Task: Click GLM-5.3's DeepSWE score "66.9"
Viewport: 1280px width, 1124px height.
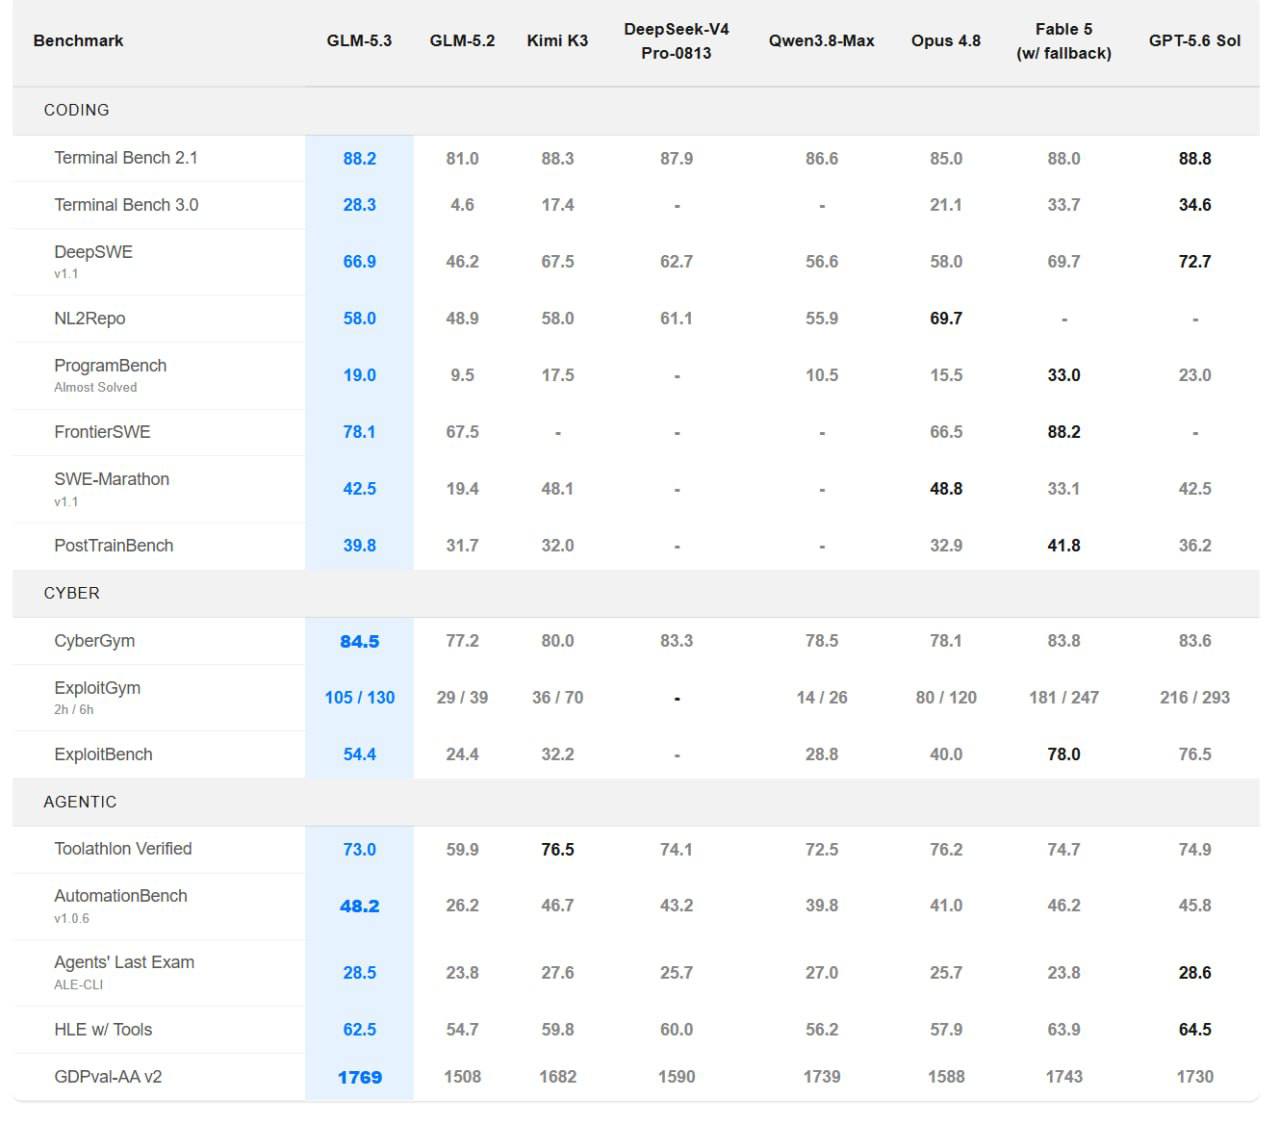Action: pos(359,262)
